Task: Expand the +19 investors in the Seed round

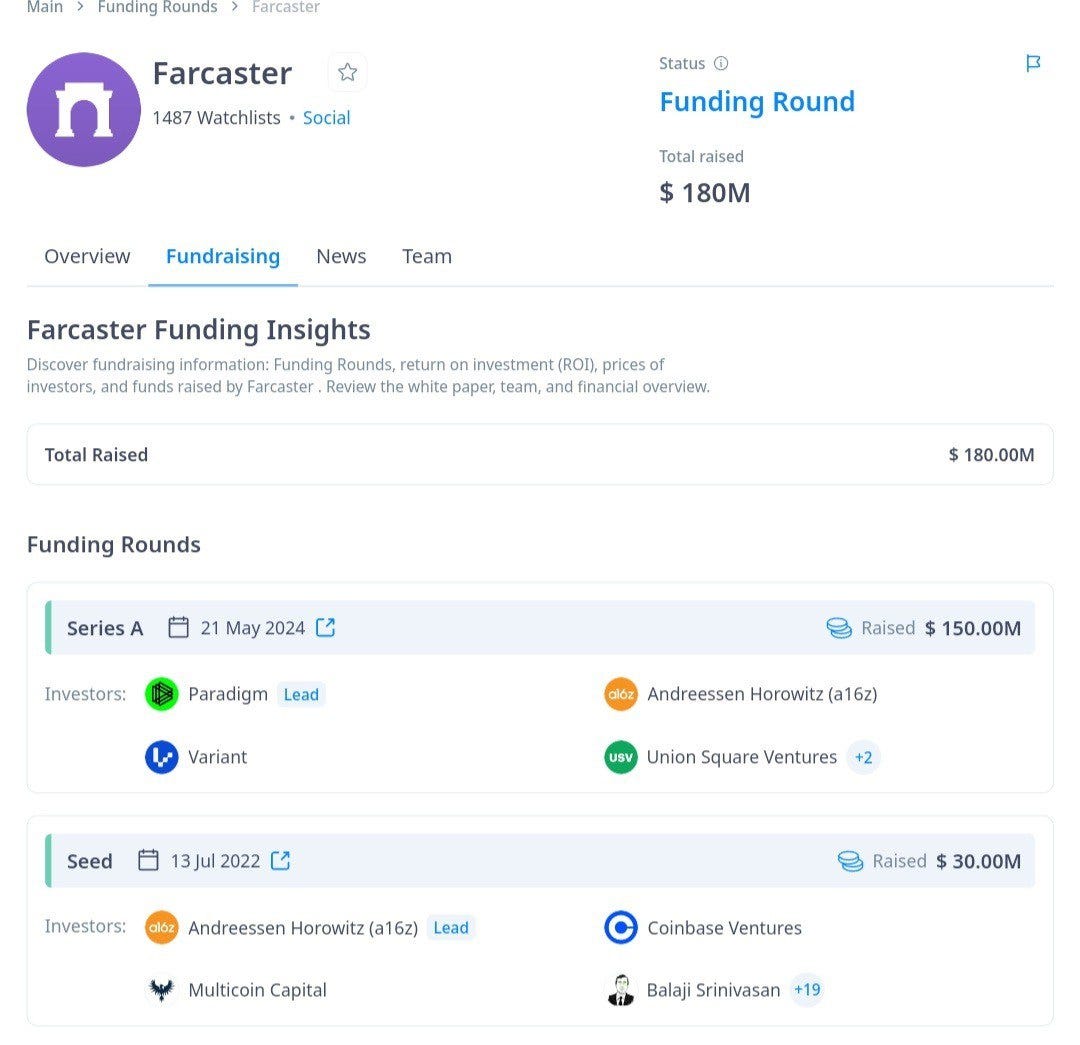Action: coord(806,989)
